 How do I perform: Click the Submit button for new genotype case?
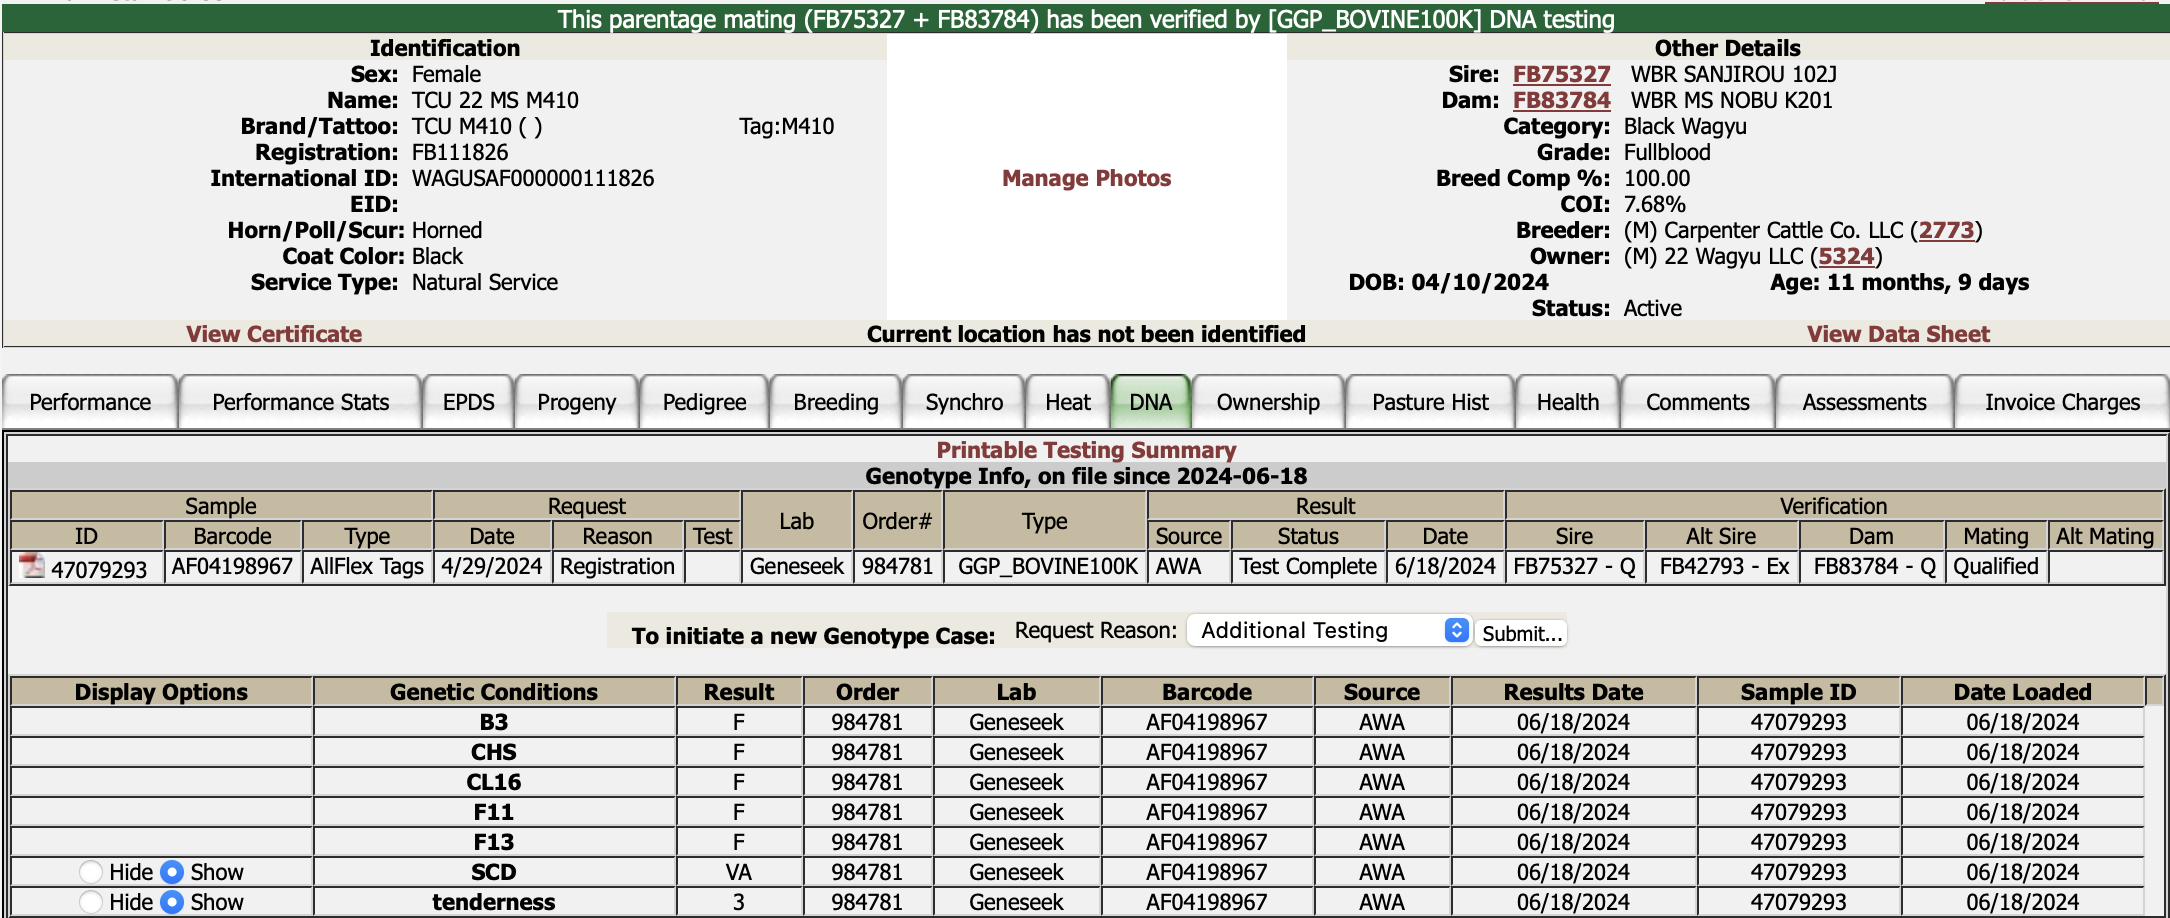pos(1520,633)
